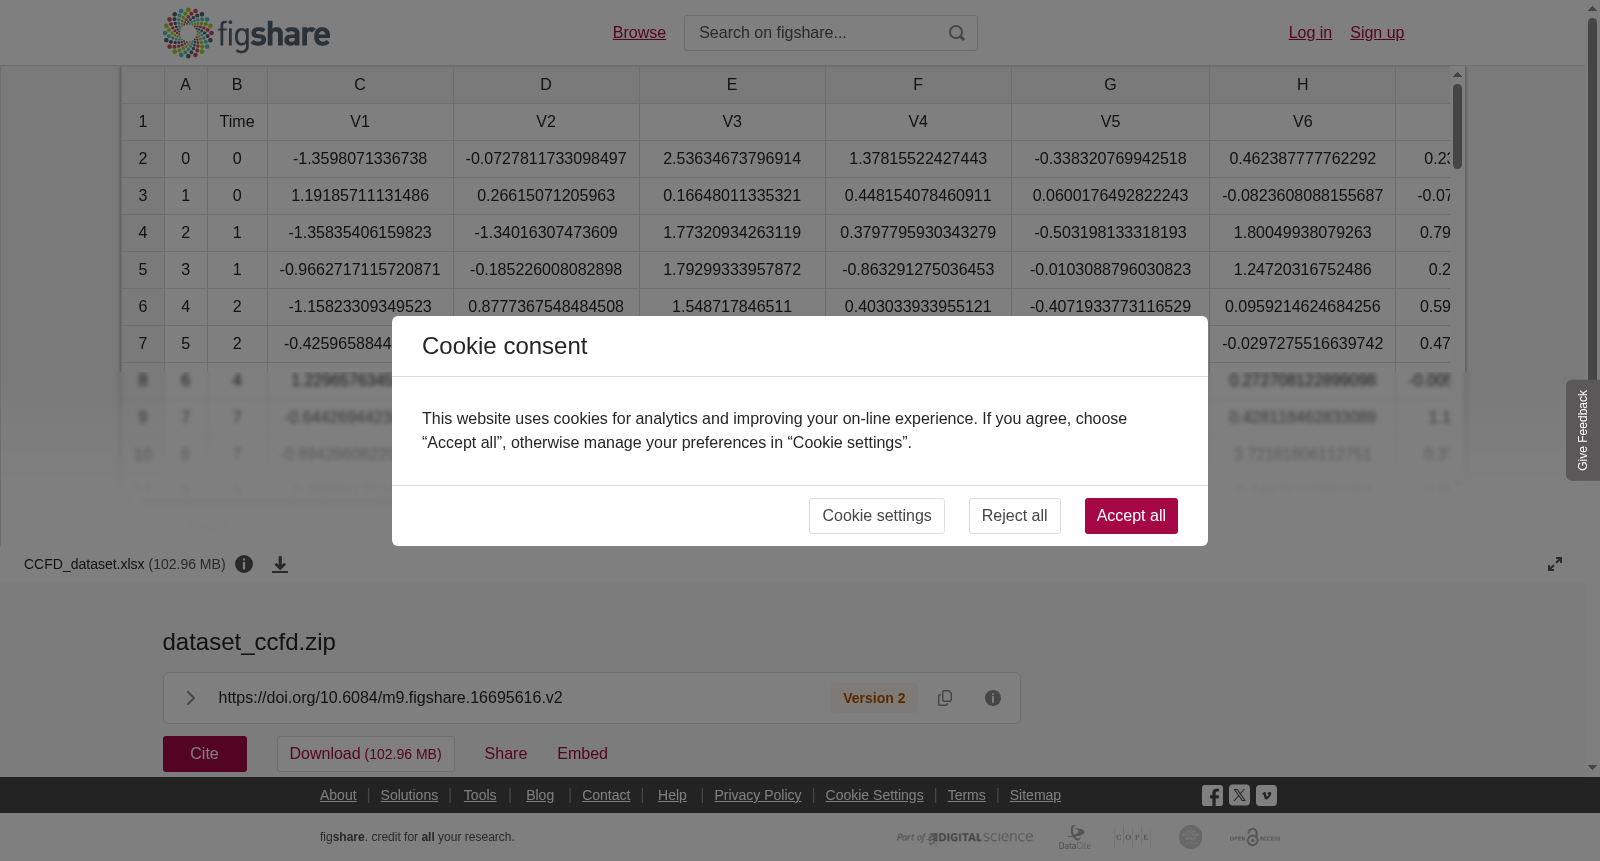Open the Version 2 selector
Screen dimensions: 1600x861
coord(874,698)
